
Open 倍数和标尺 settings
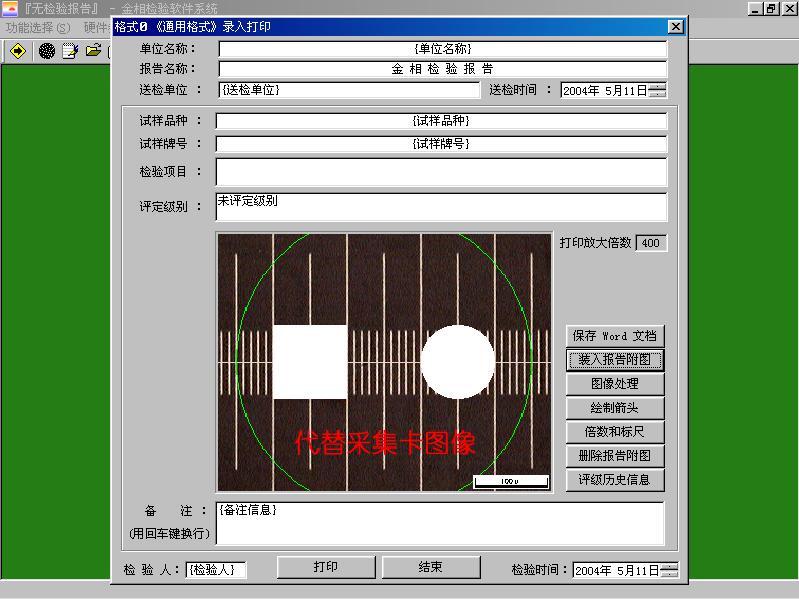[x=615, y=432]
